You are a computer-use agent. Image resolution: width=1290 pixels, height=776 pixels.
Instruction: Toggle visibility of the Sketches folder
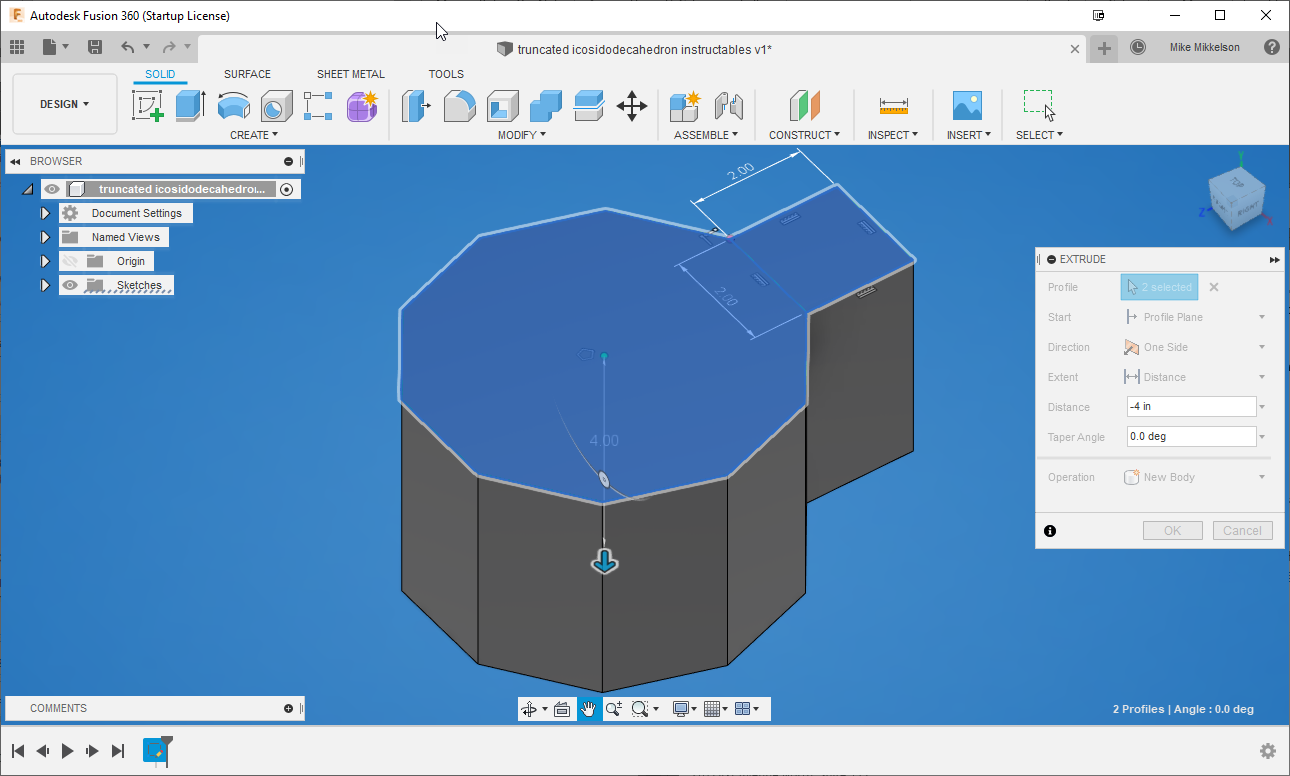(69, 285)
